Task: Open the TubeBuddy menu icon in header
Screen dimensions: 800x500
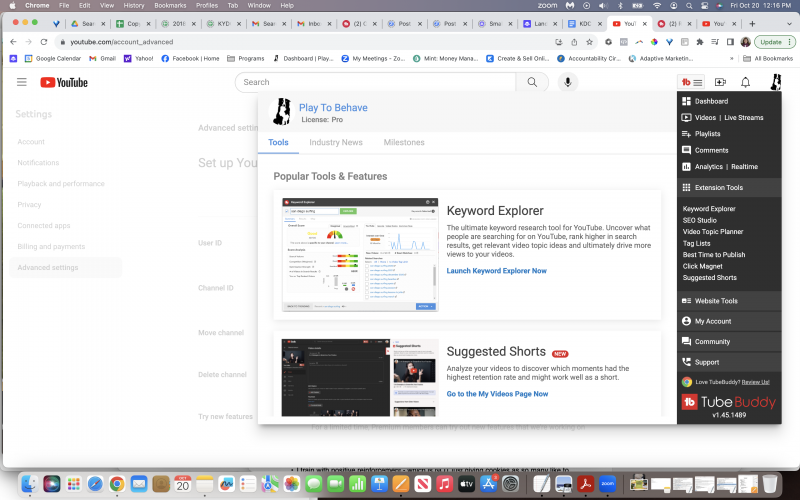Action: point(691,82)
